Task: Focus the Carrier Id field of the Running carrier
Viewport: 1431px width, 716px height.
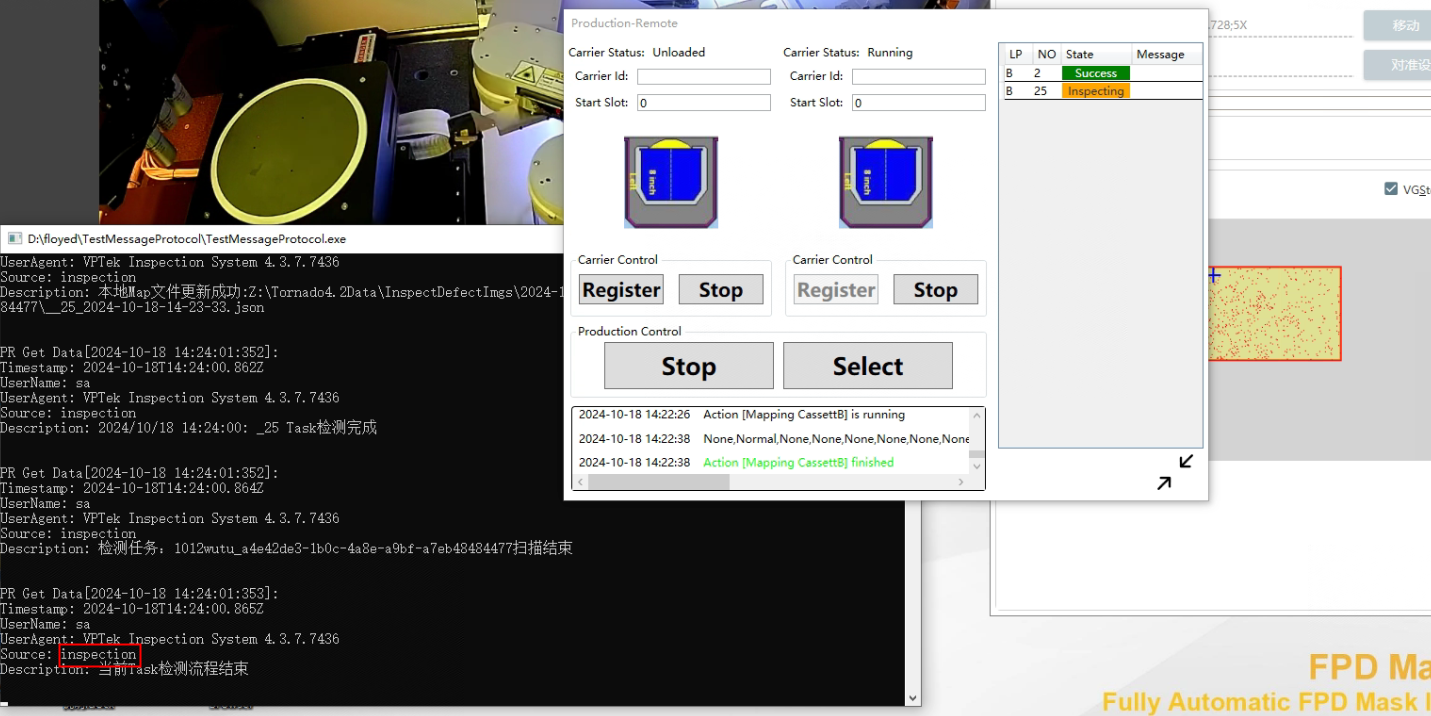Action: 919,76
